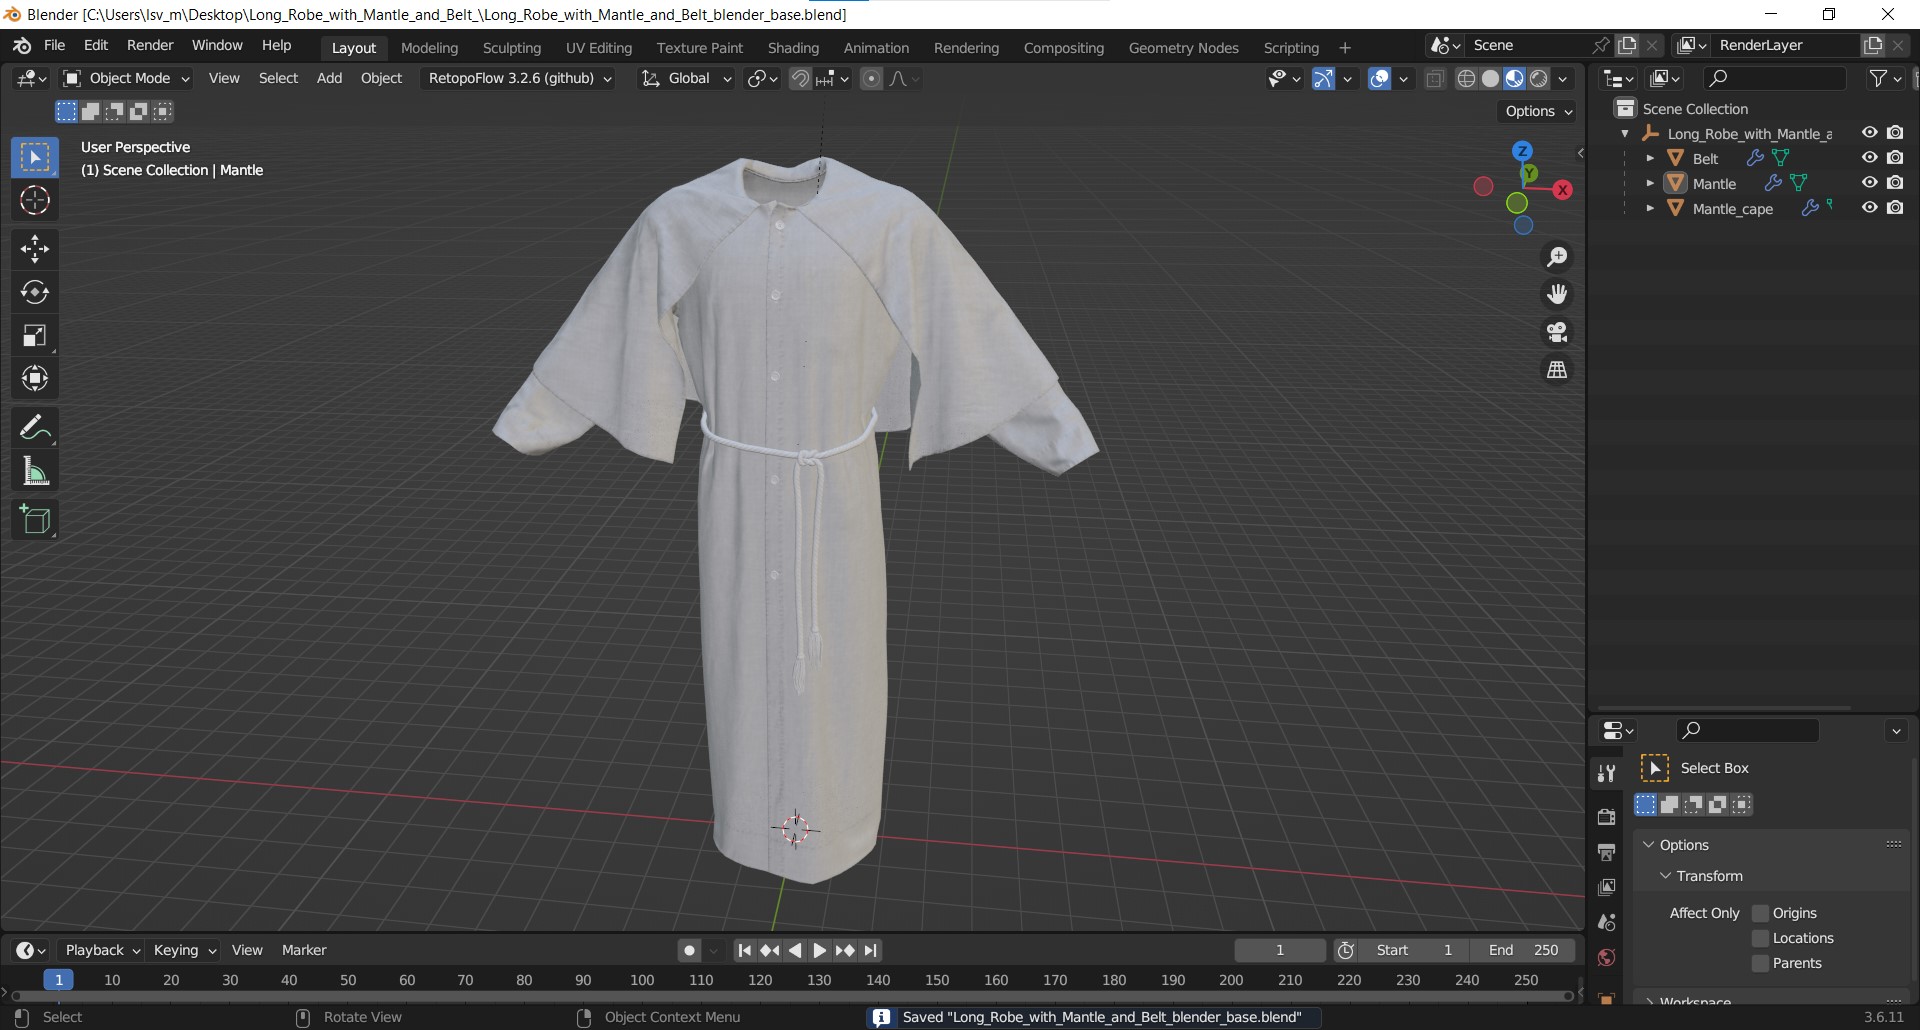
Task: Open the Output properties tab icon
Action: [x=1606, y=852]
